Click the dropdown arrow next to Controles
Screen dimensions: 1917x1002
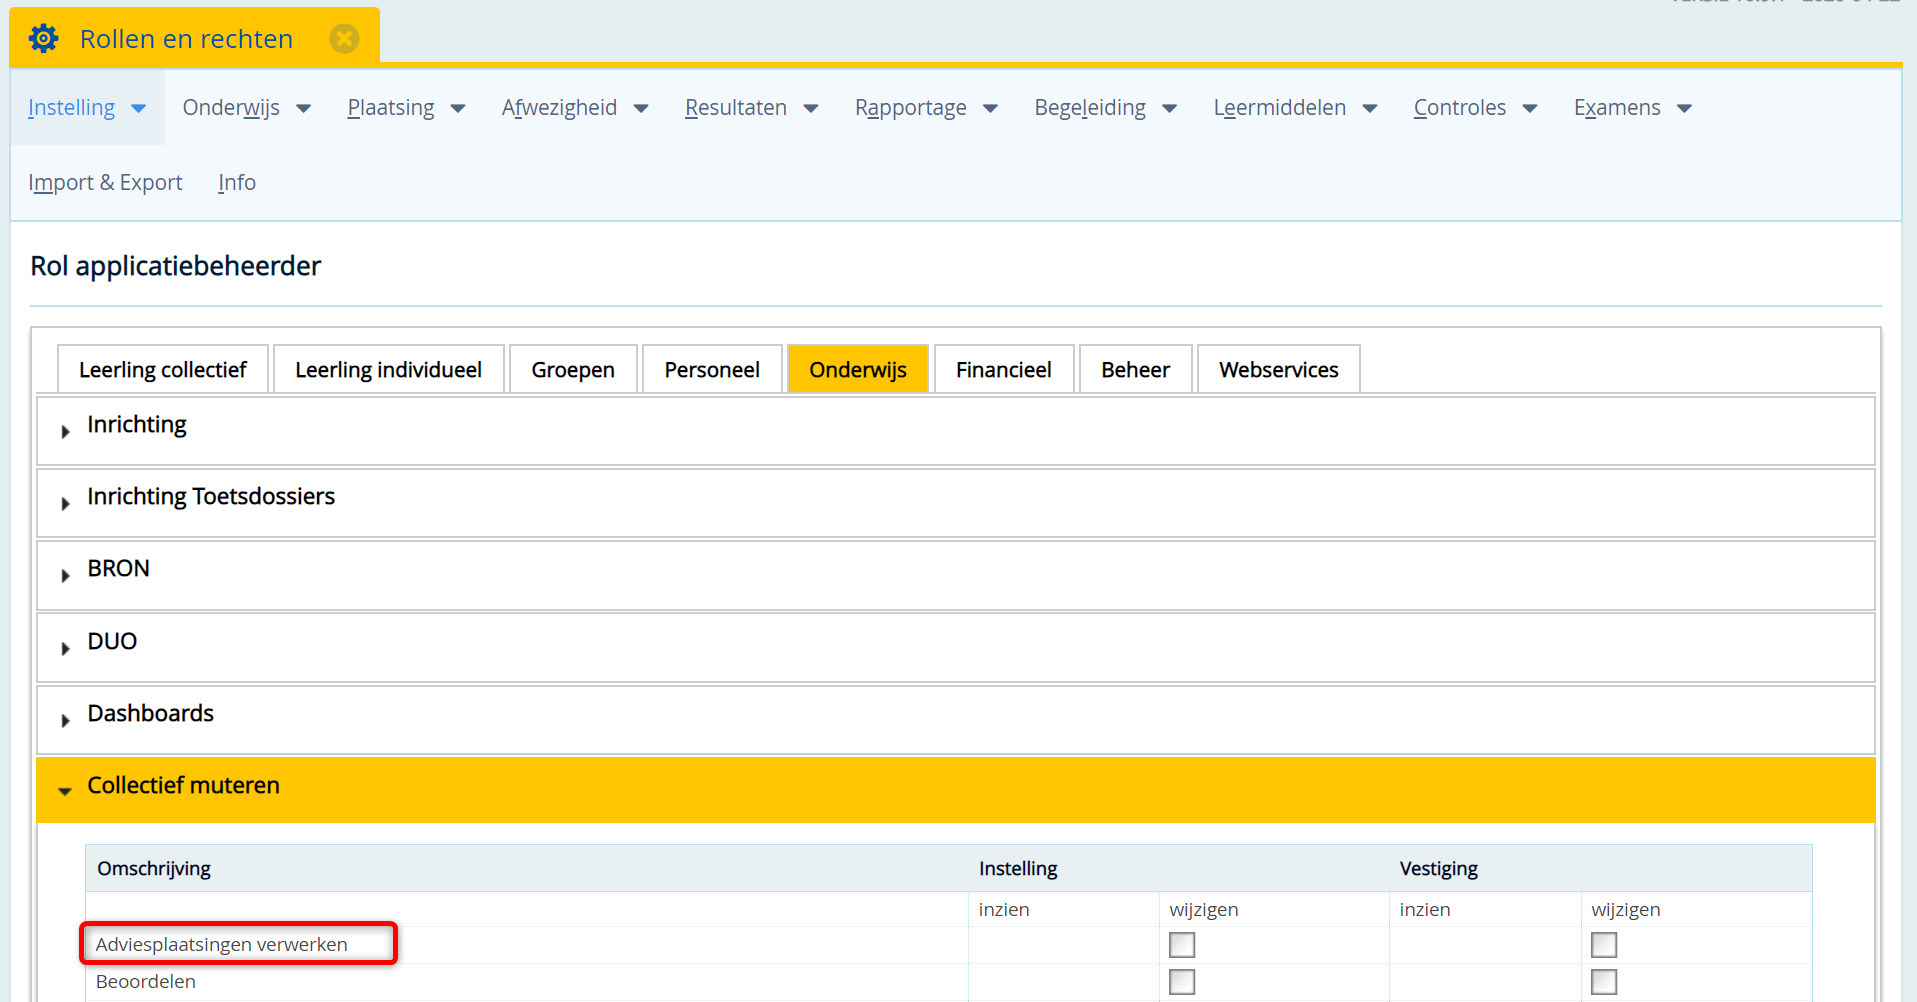tap(1530, 109)
